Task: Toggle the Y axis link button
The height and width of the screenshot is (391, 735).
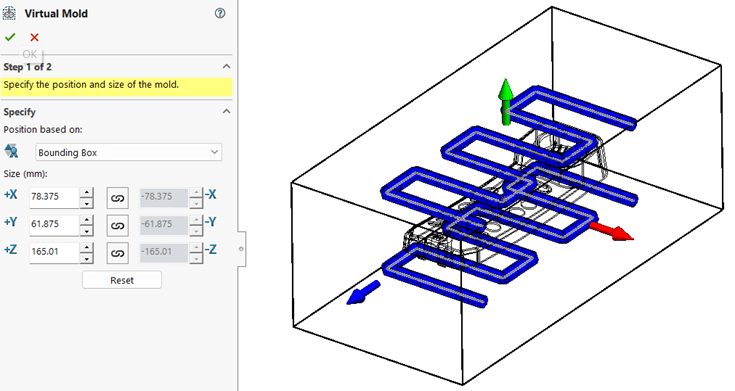Action: 118,226
